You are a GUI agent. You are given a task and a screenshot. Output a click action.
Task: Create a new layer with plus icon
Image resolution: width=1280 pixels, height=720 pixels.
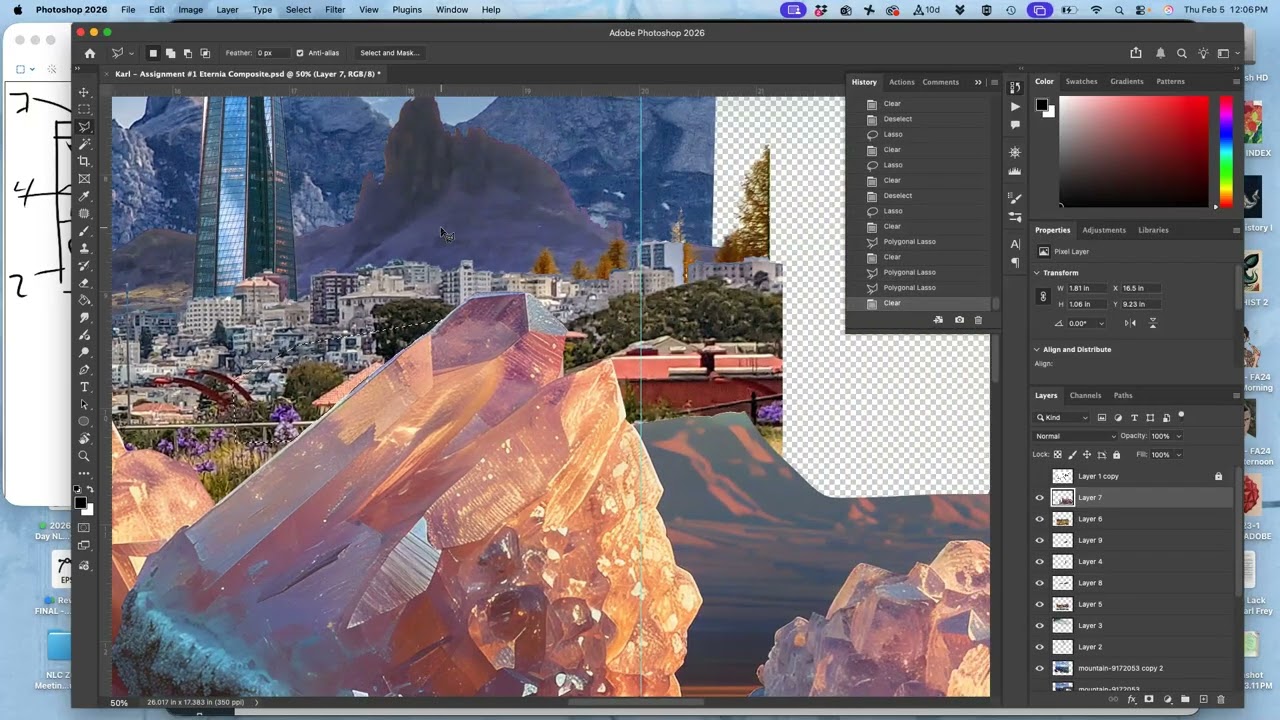pyautogui.click(x=1203, y=699)
